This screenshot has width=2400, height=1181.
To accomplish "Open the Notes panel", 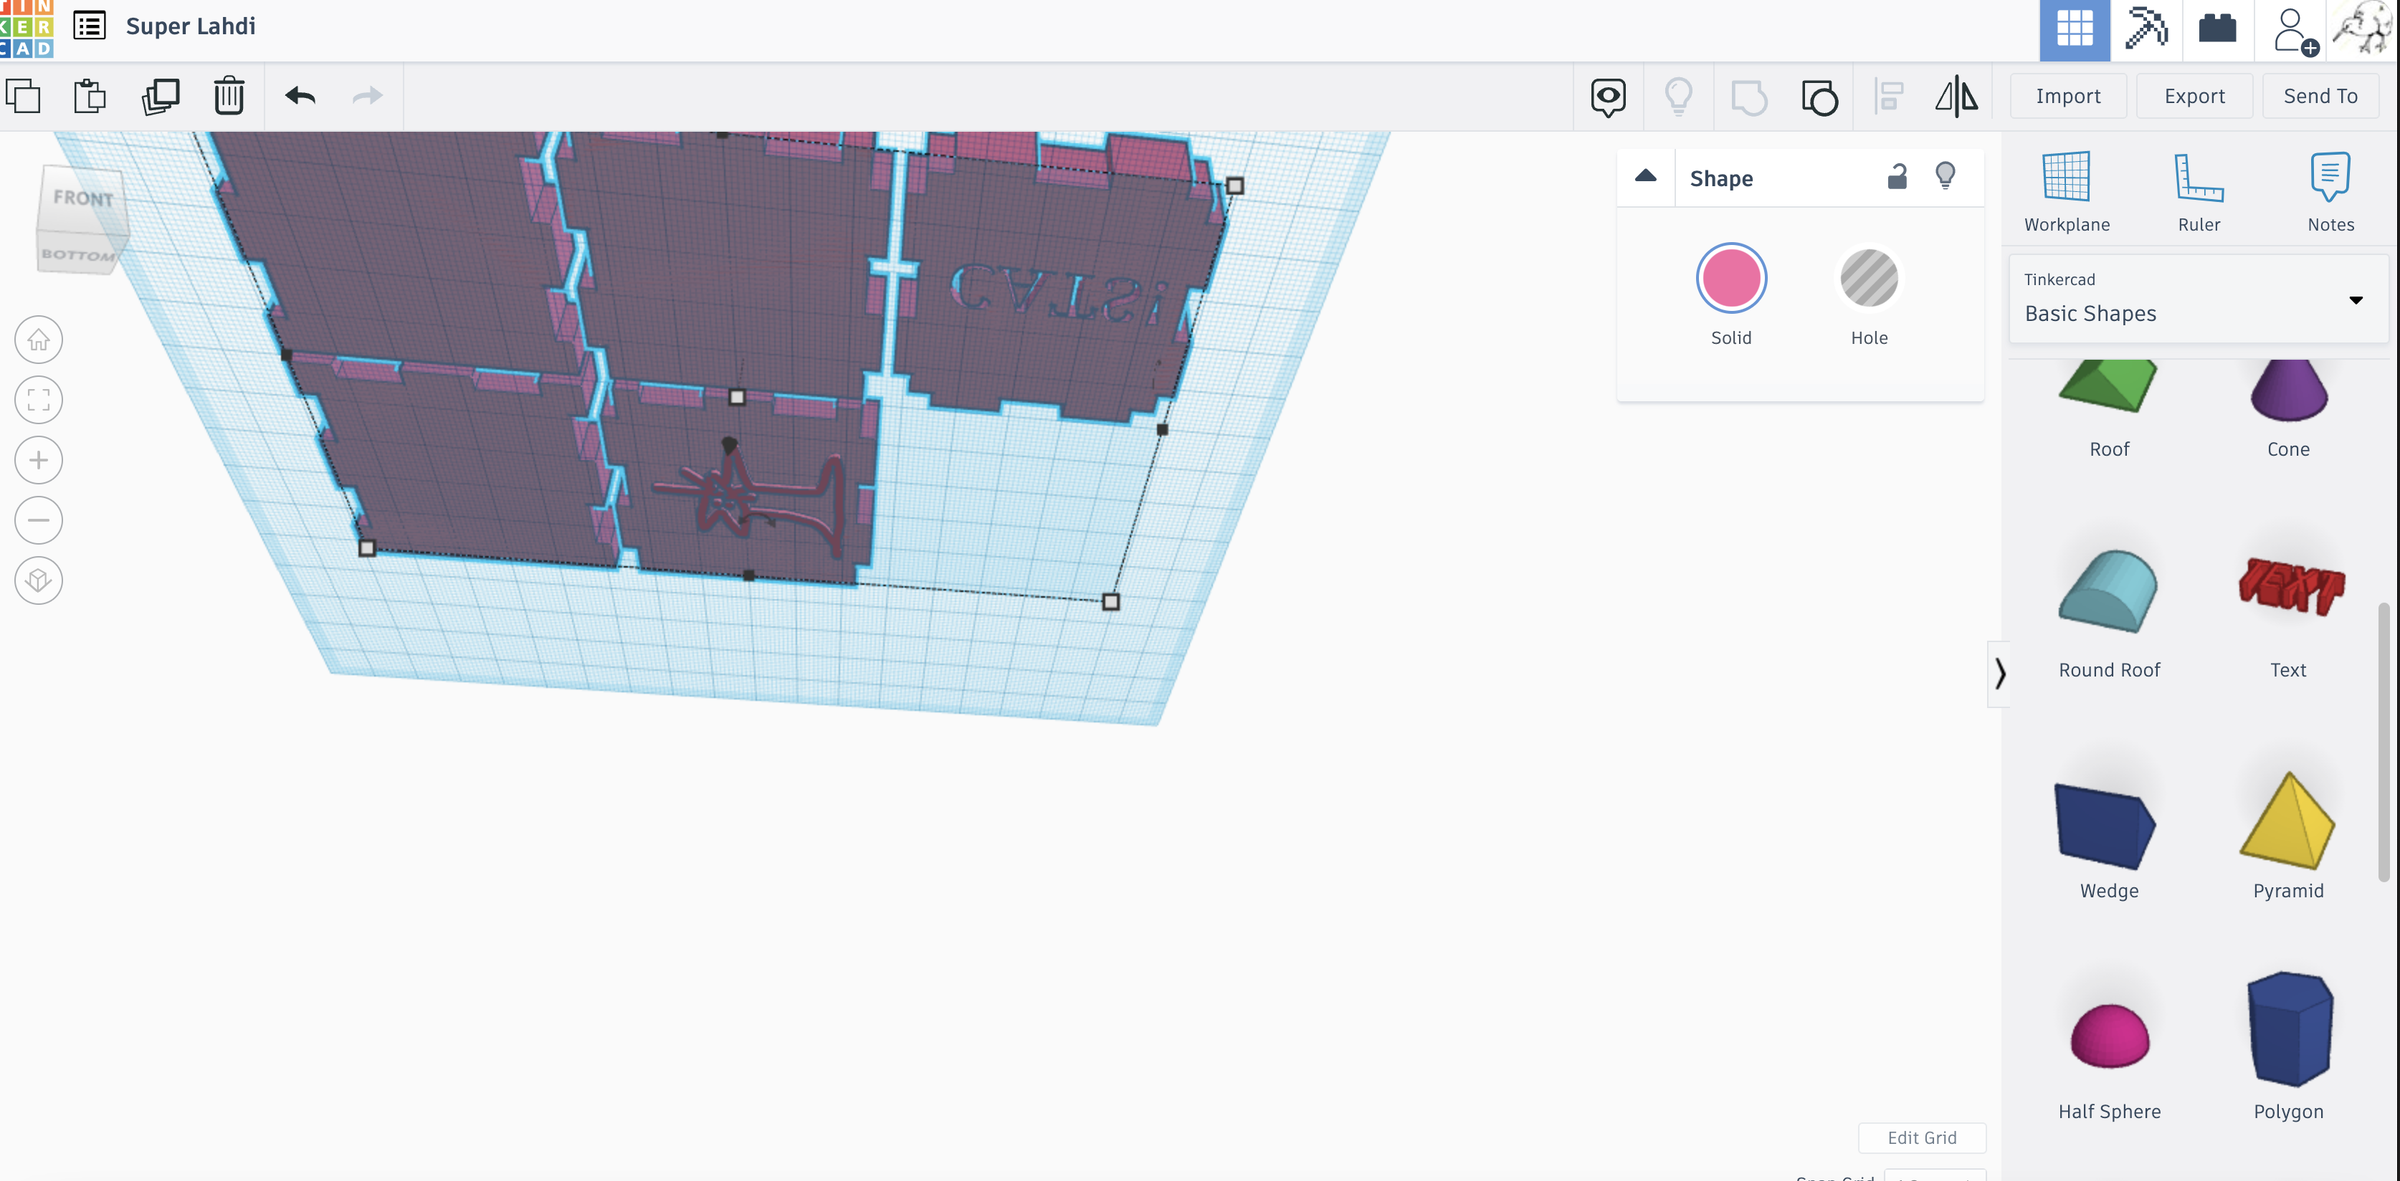I will (x=2330, y=185).
